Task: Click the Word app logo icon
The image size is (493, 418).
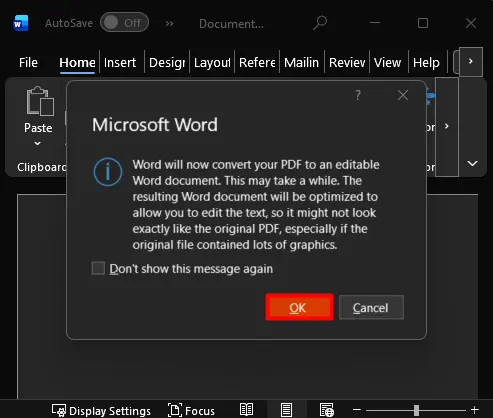Action: [20, 23]
